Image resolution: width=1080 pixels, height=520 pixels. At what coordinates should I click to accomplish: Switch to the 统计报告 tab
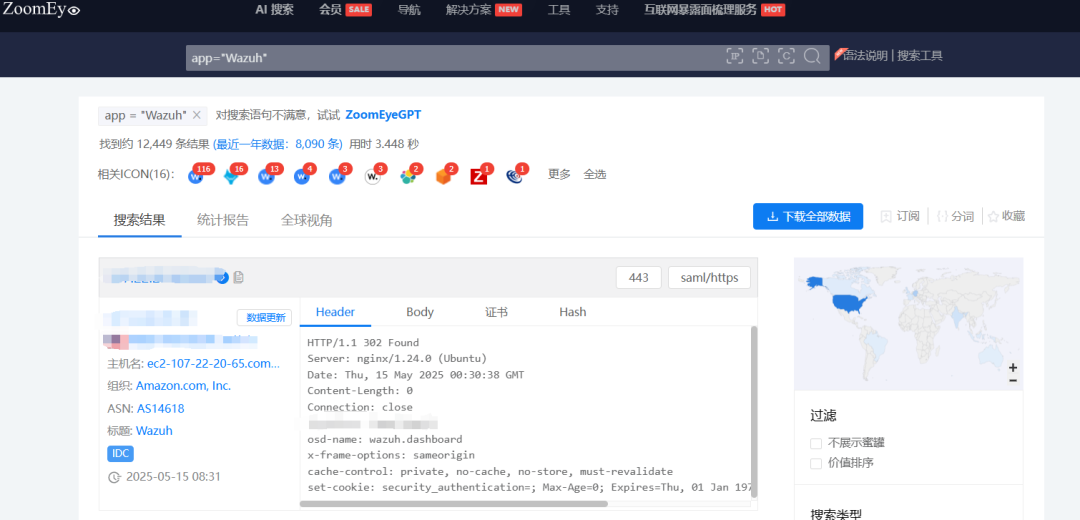click(x=222, y=220)
